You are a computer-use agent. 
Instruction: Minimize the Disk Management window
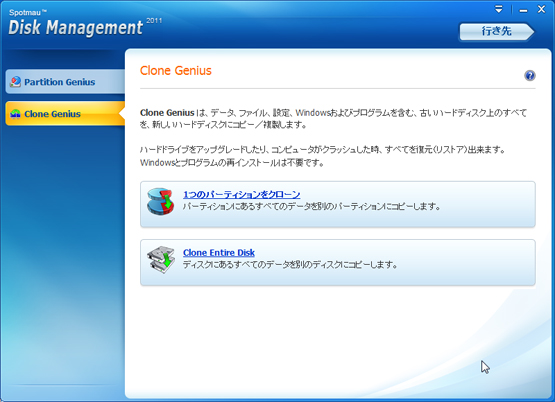(x=523, y=10)
